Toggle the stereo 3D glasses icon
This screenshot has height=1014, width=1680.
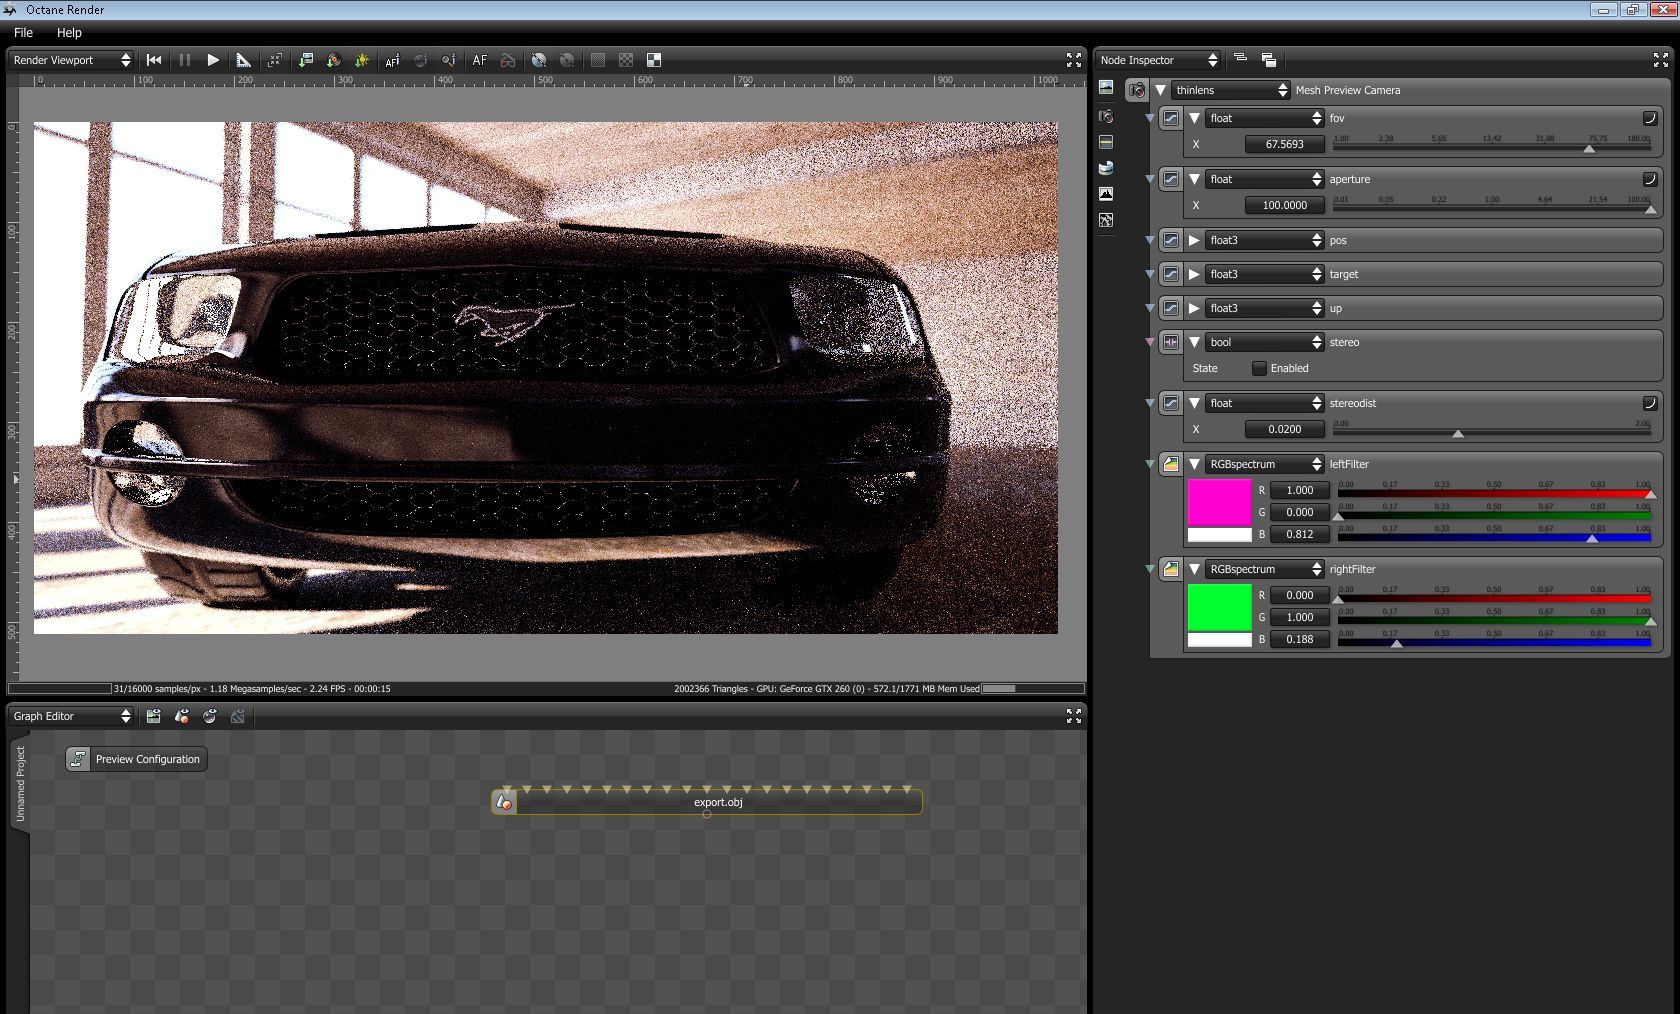click(508, 60)
